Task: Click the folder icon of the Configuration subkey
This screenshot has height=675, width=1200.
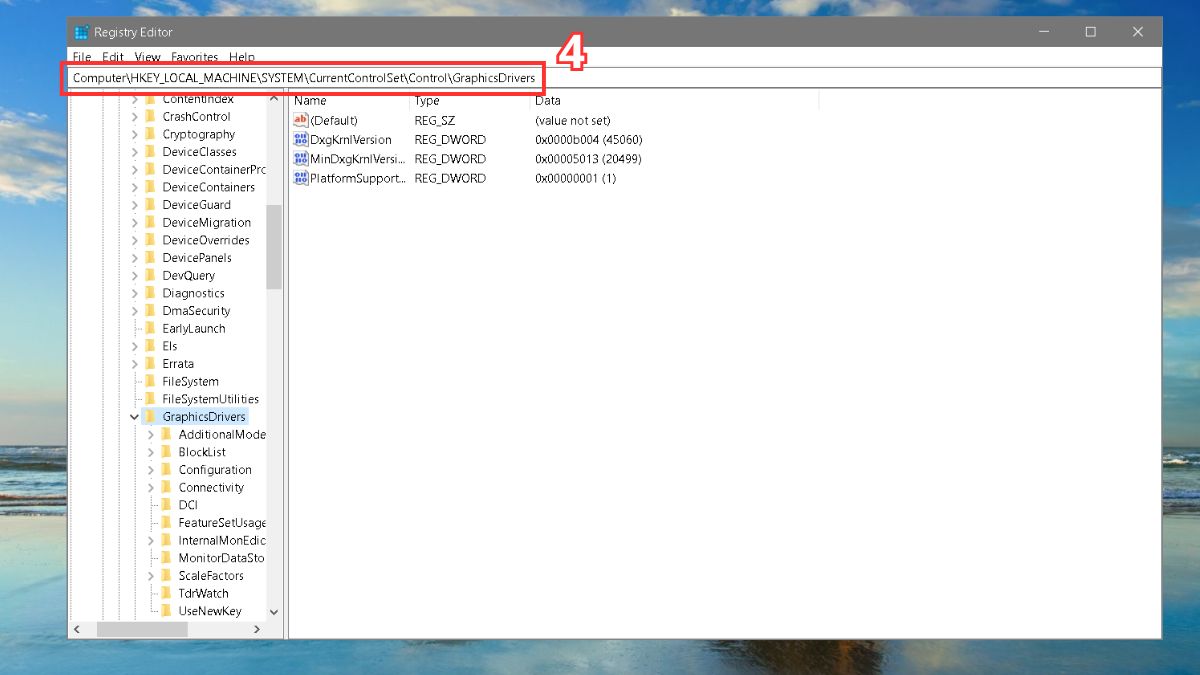Action: [166, 469]
